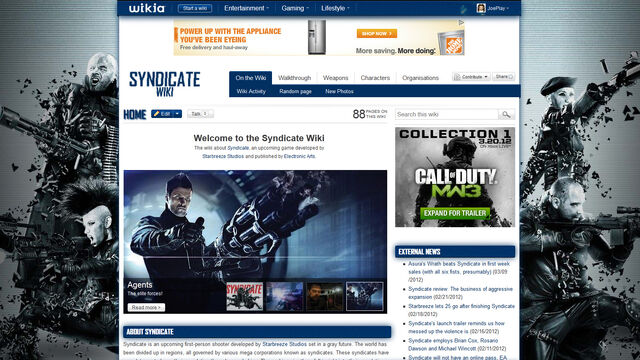Open the Entertainment dropdown menu

[246, 8]
